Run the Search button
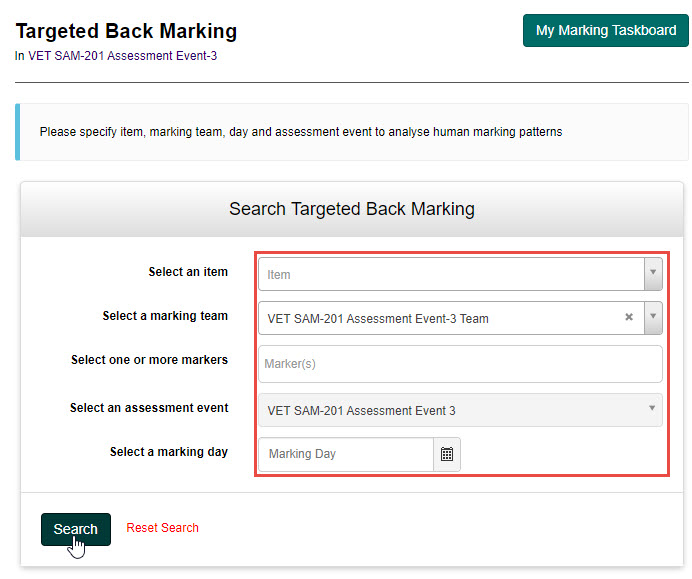692x579 pixels. 76,529
